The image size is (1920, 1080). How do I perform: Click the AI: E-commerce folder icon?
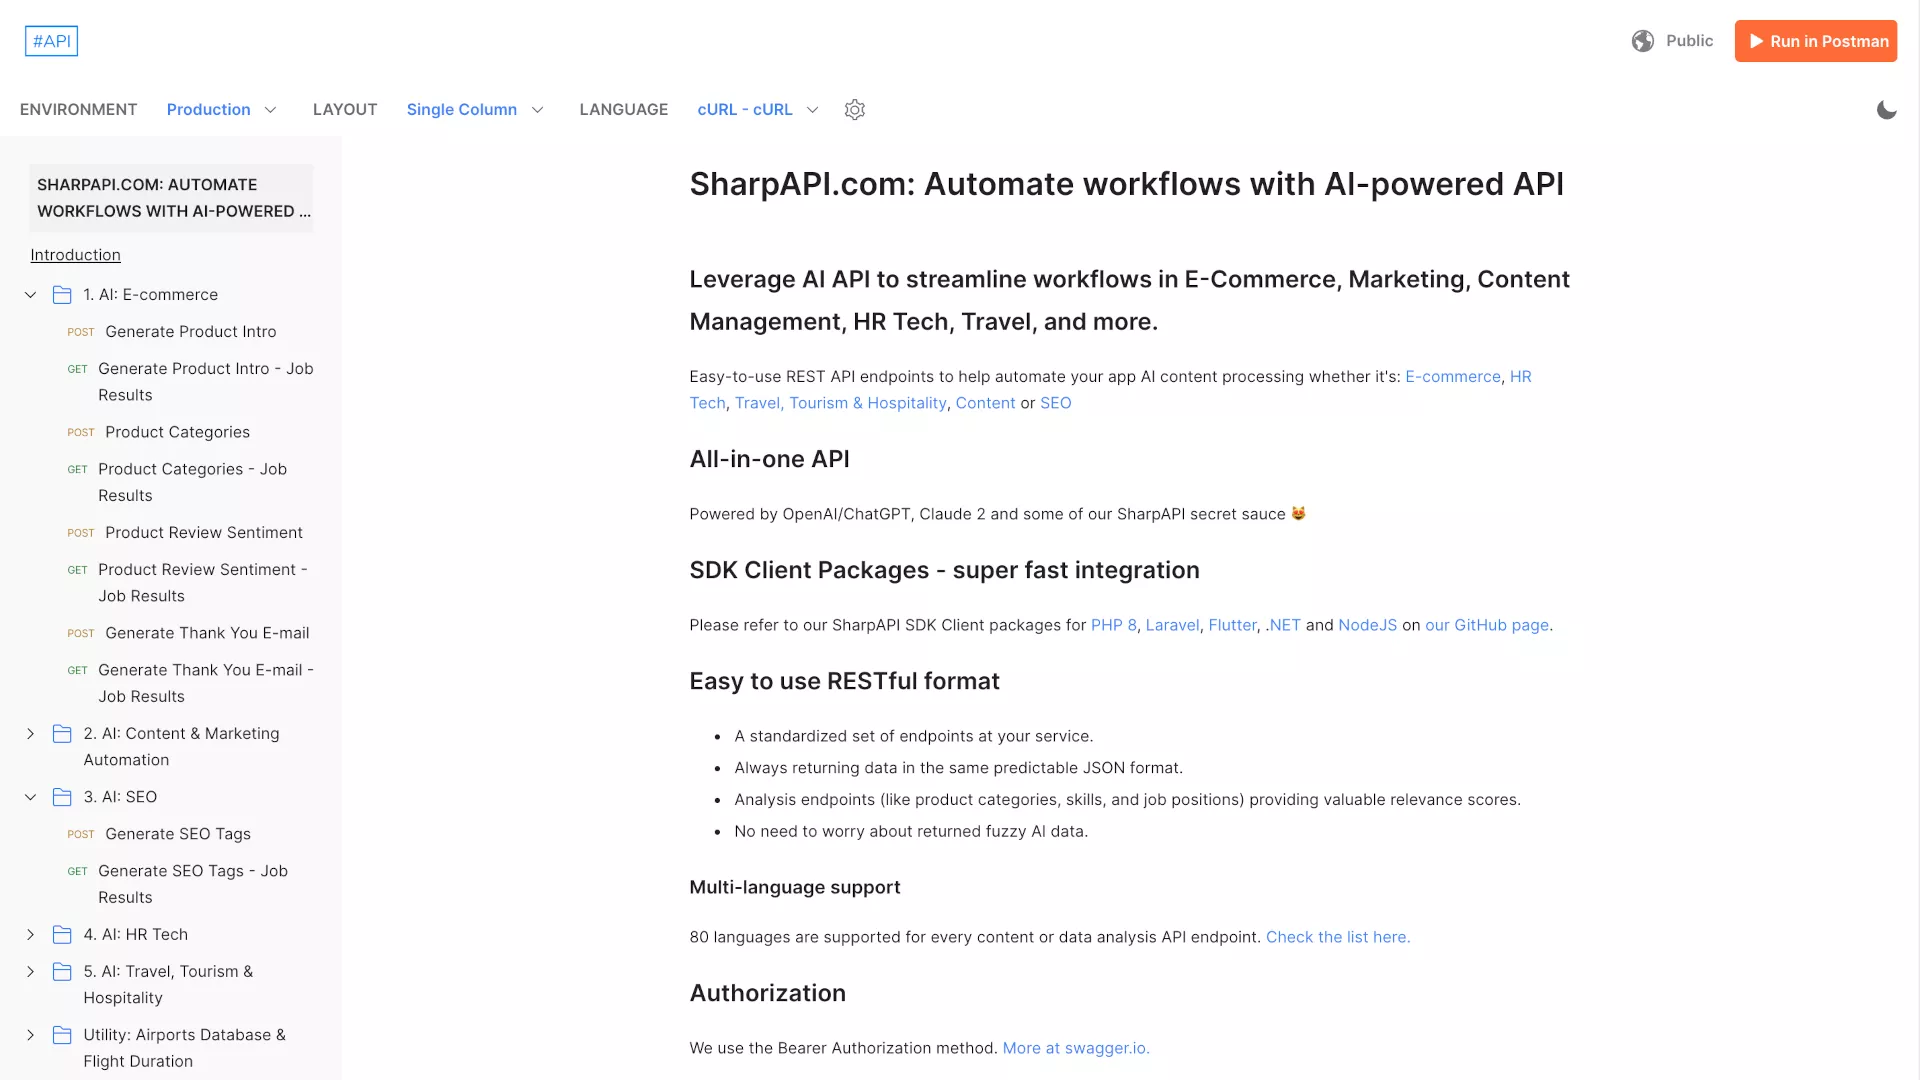[x=62, y=295]
